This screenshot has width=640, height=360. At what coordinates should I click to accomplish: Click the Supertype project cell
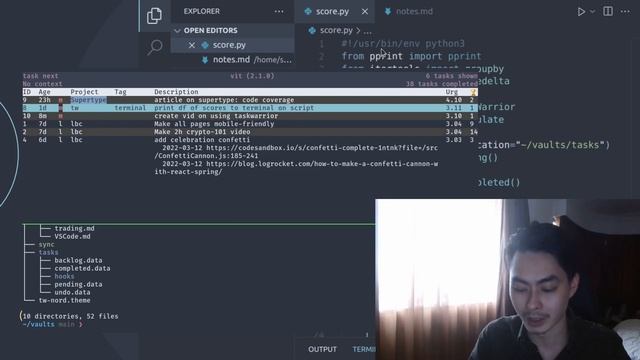(x=88, y=100)
